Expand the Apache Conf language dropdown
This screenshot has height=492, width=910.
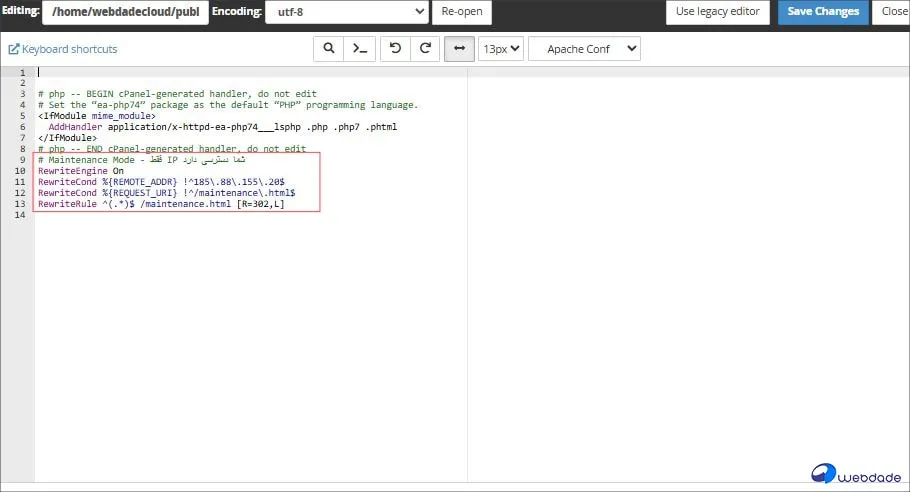[x=584, y=49]
